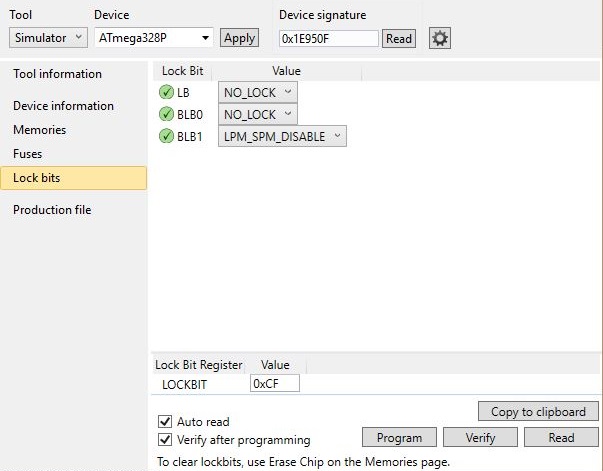Click the green check icon beside BLB1
Screen dimensions: 603x471
pos(166,136)
